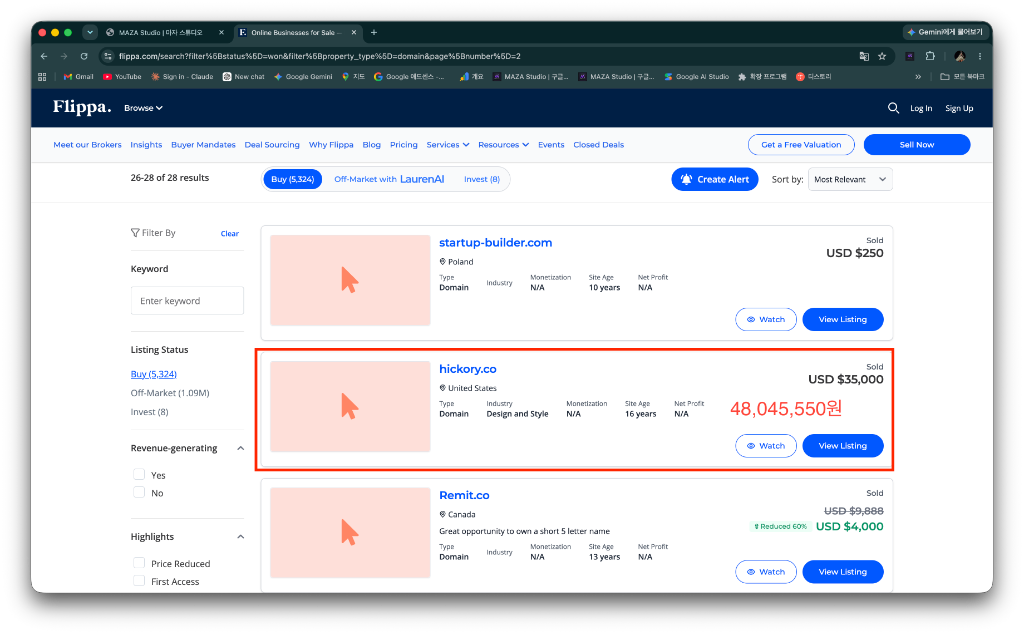Viewport: 1024px width, 633px height.
Task: Open the startup-builder.com listing link
Action: (495, 242)
